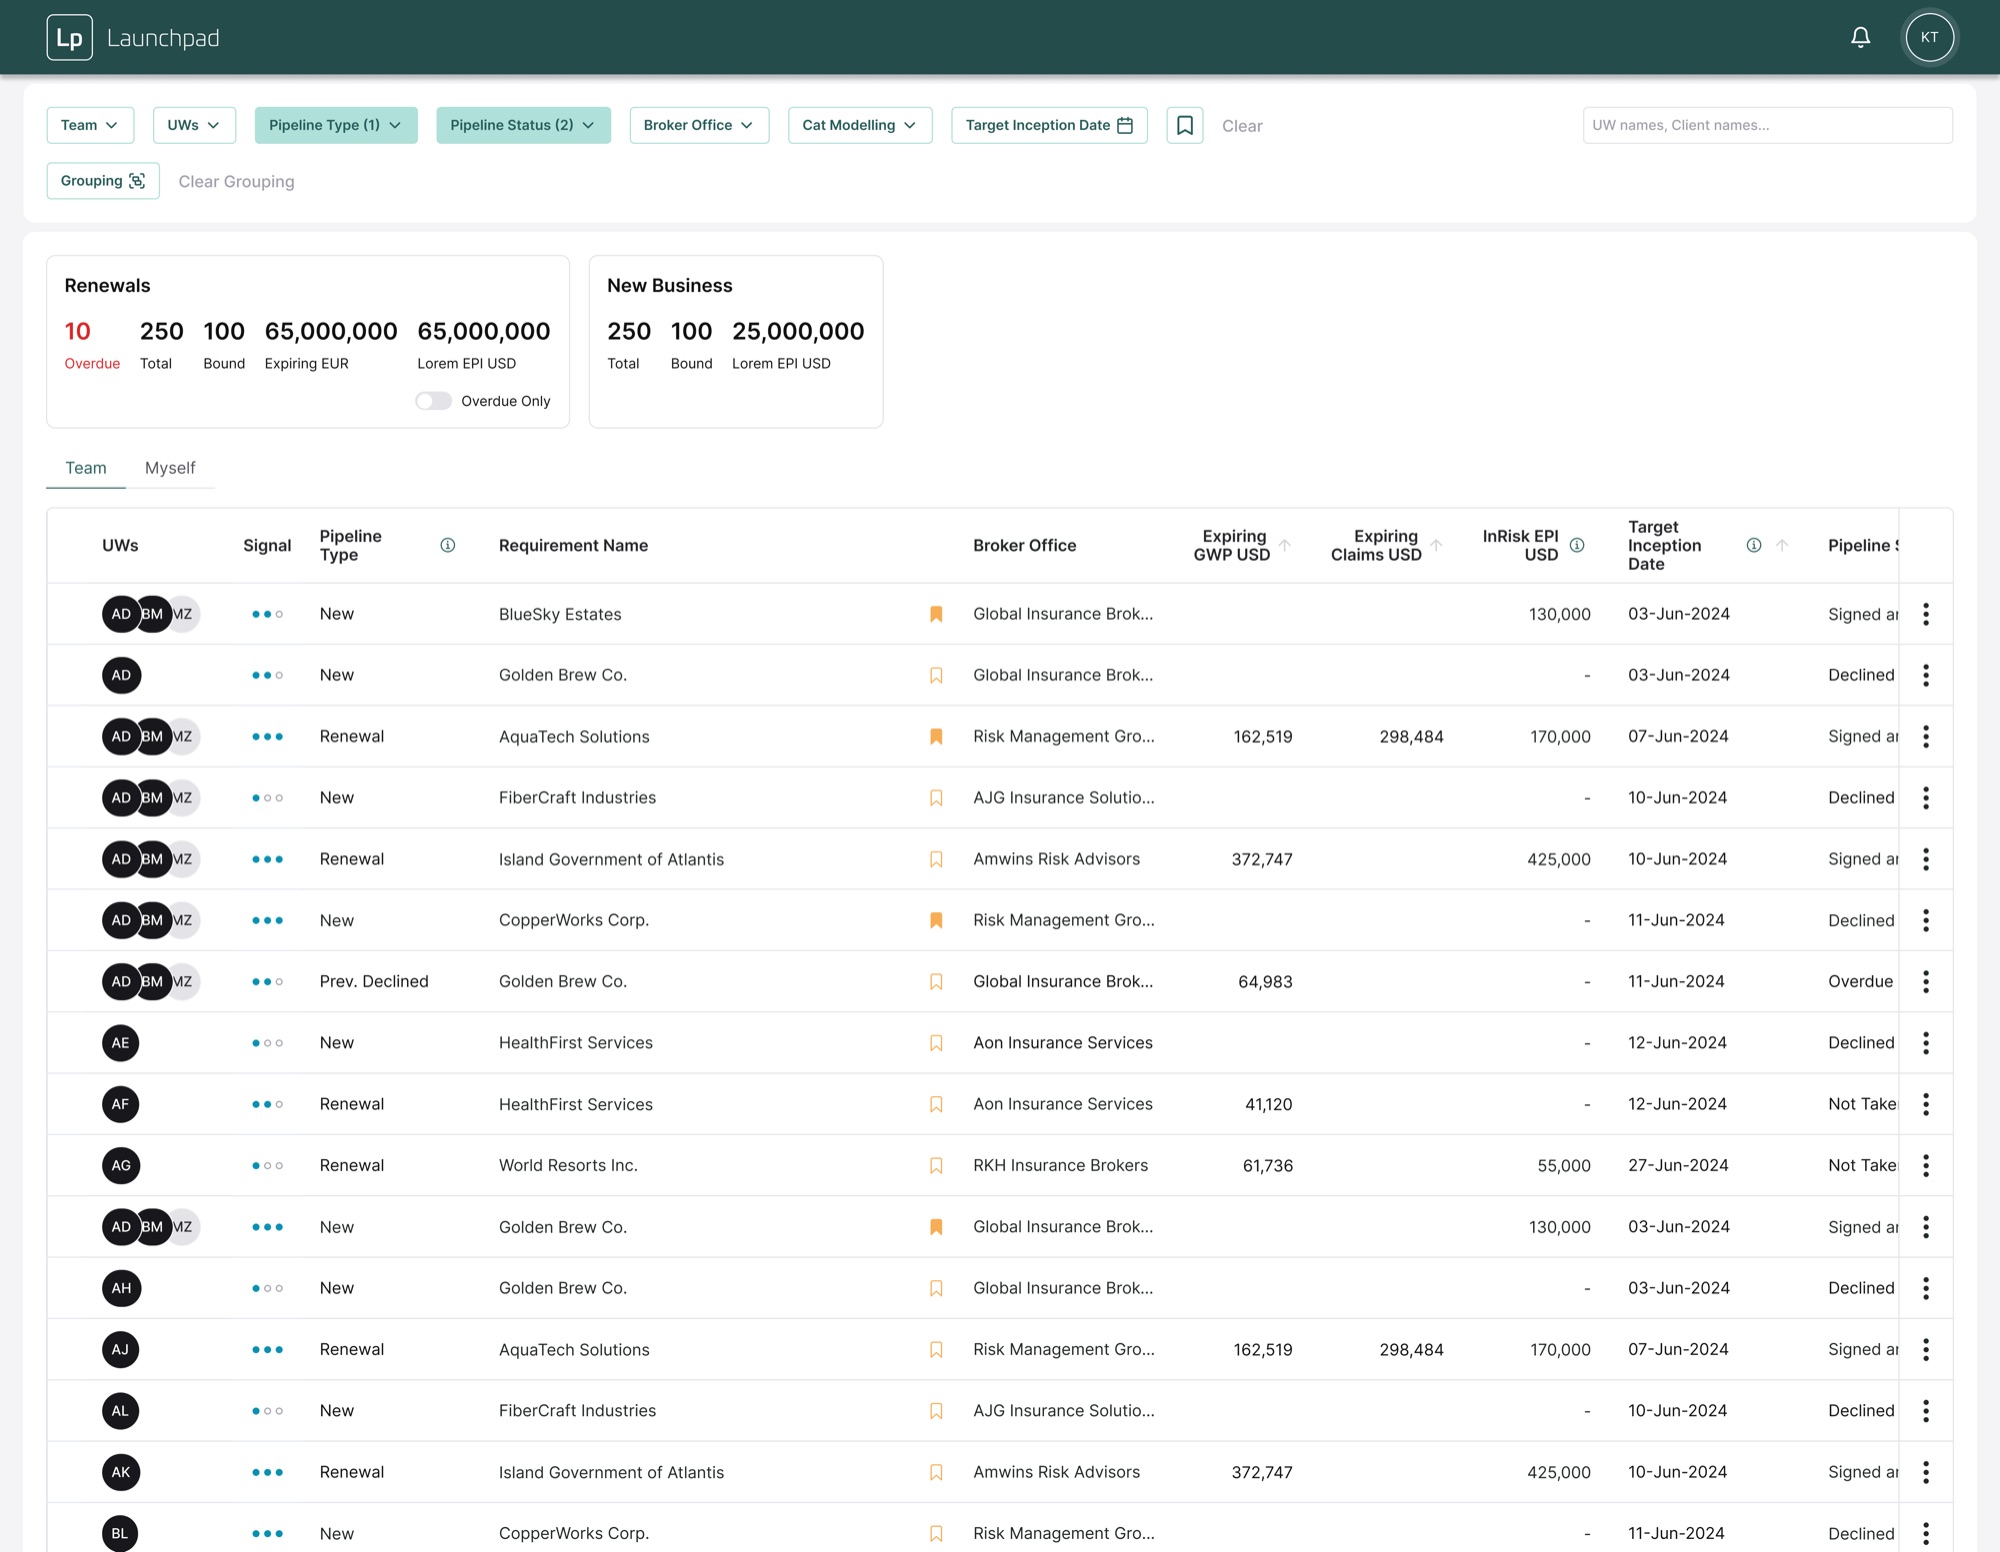The height and width of the screenshot is (1552, 2000).
Task: Open the Target Inception Date picker
Action: coord(1049,125)
